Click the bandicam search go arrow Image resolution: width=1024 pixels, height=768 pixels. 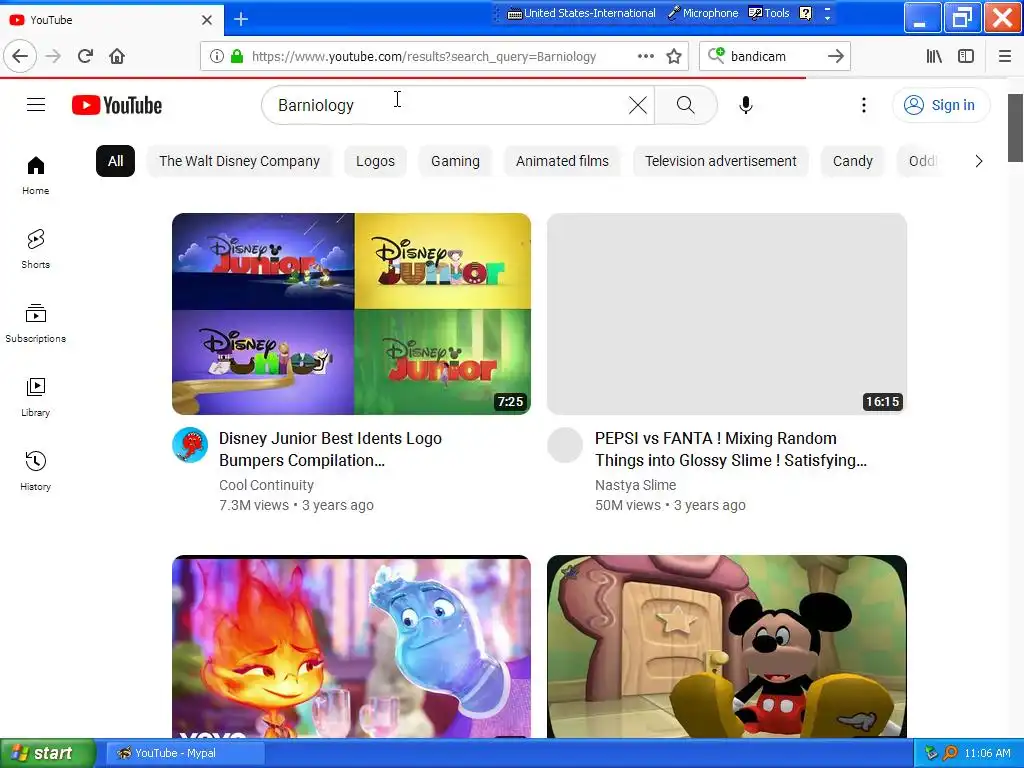[x=835, y=56]
